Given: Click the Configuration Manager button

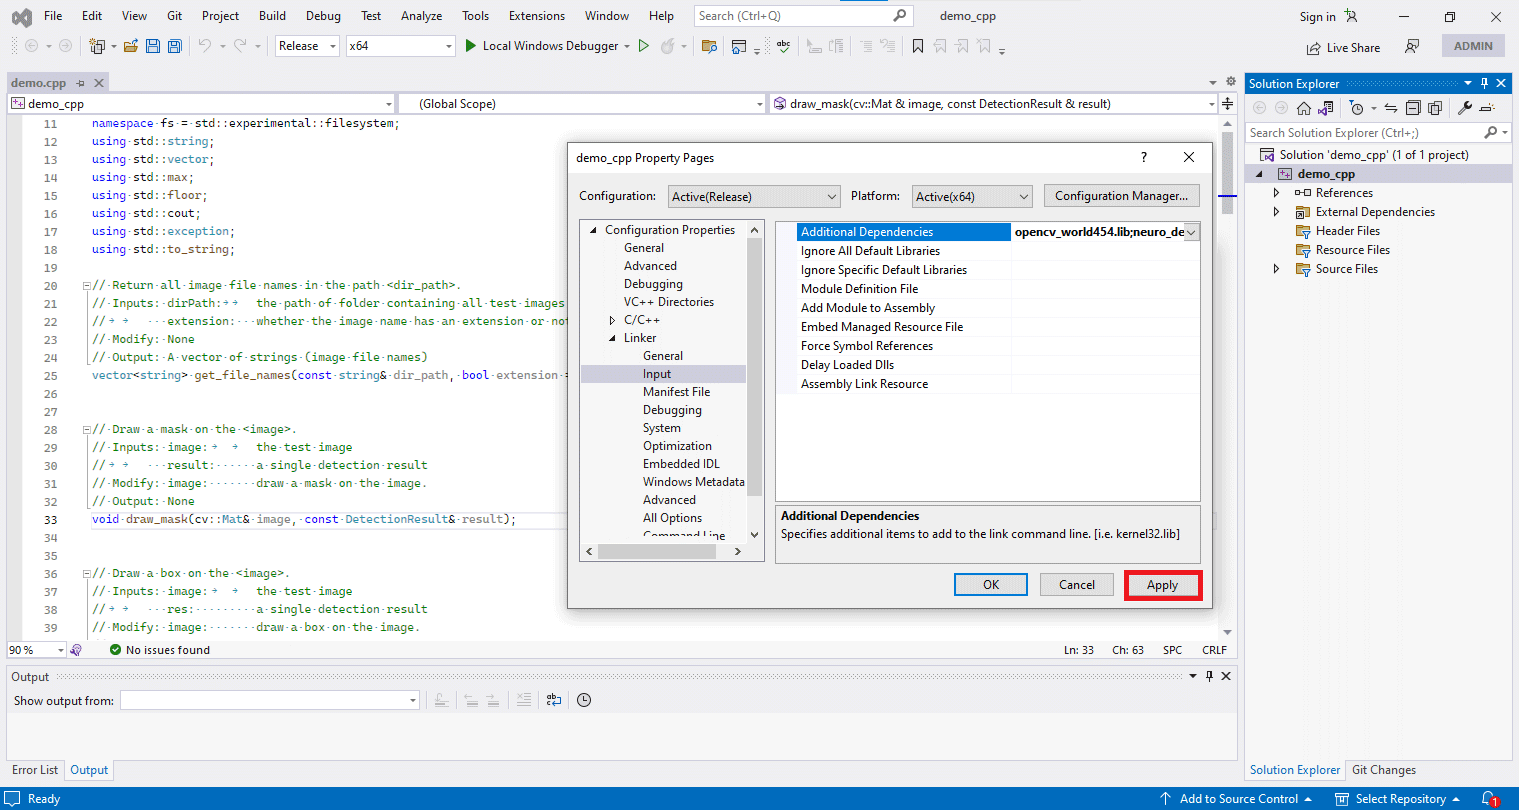Looking at the screenshot, I should (x=1121, y=196).
